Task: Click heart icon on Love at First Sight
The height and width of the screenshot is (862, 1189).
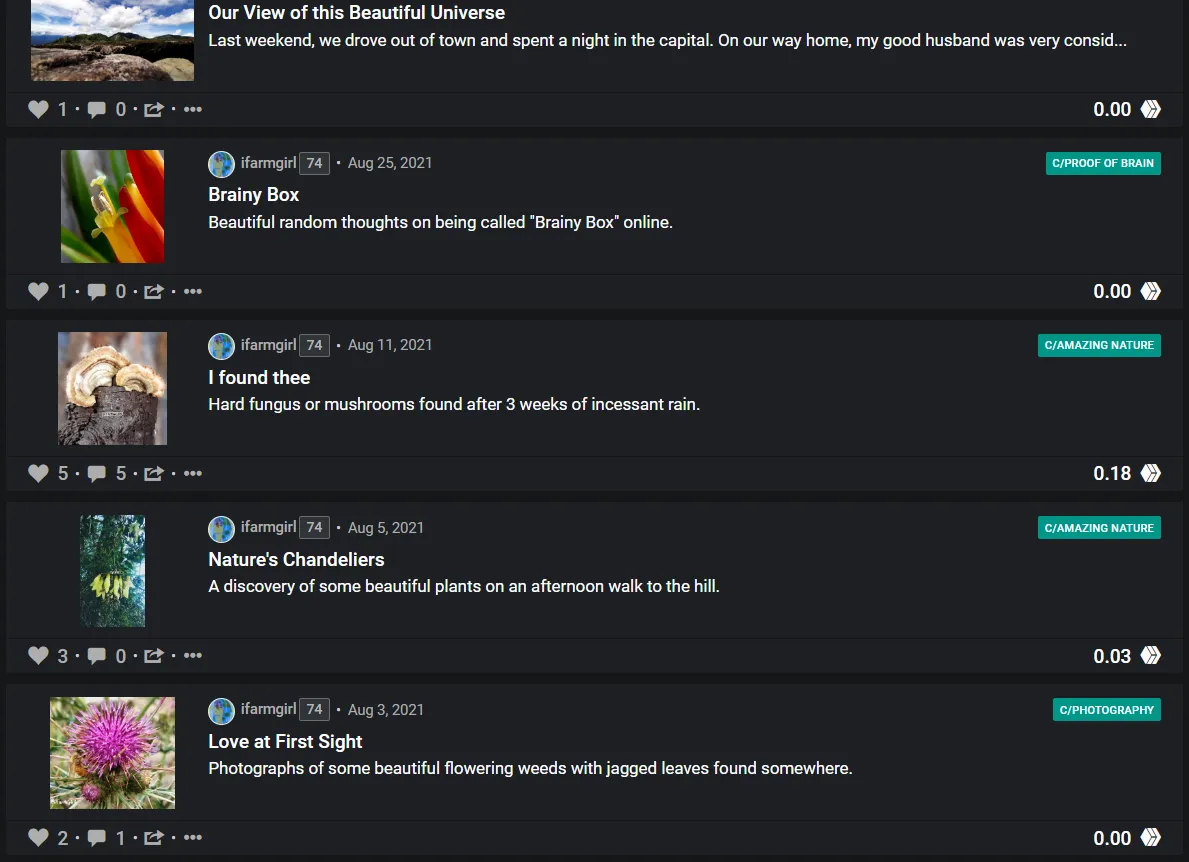Action: (x=38, y=838)
